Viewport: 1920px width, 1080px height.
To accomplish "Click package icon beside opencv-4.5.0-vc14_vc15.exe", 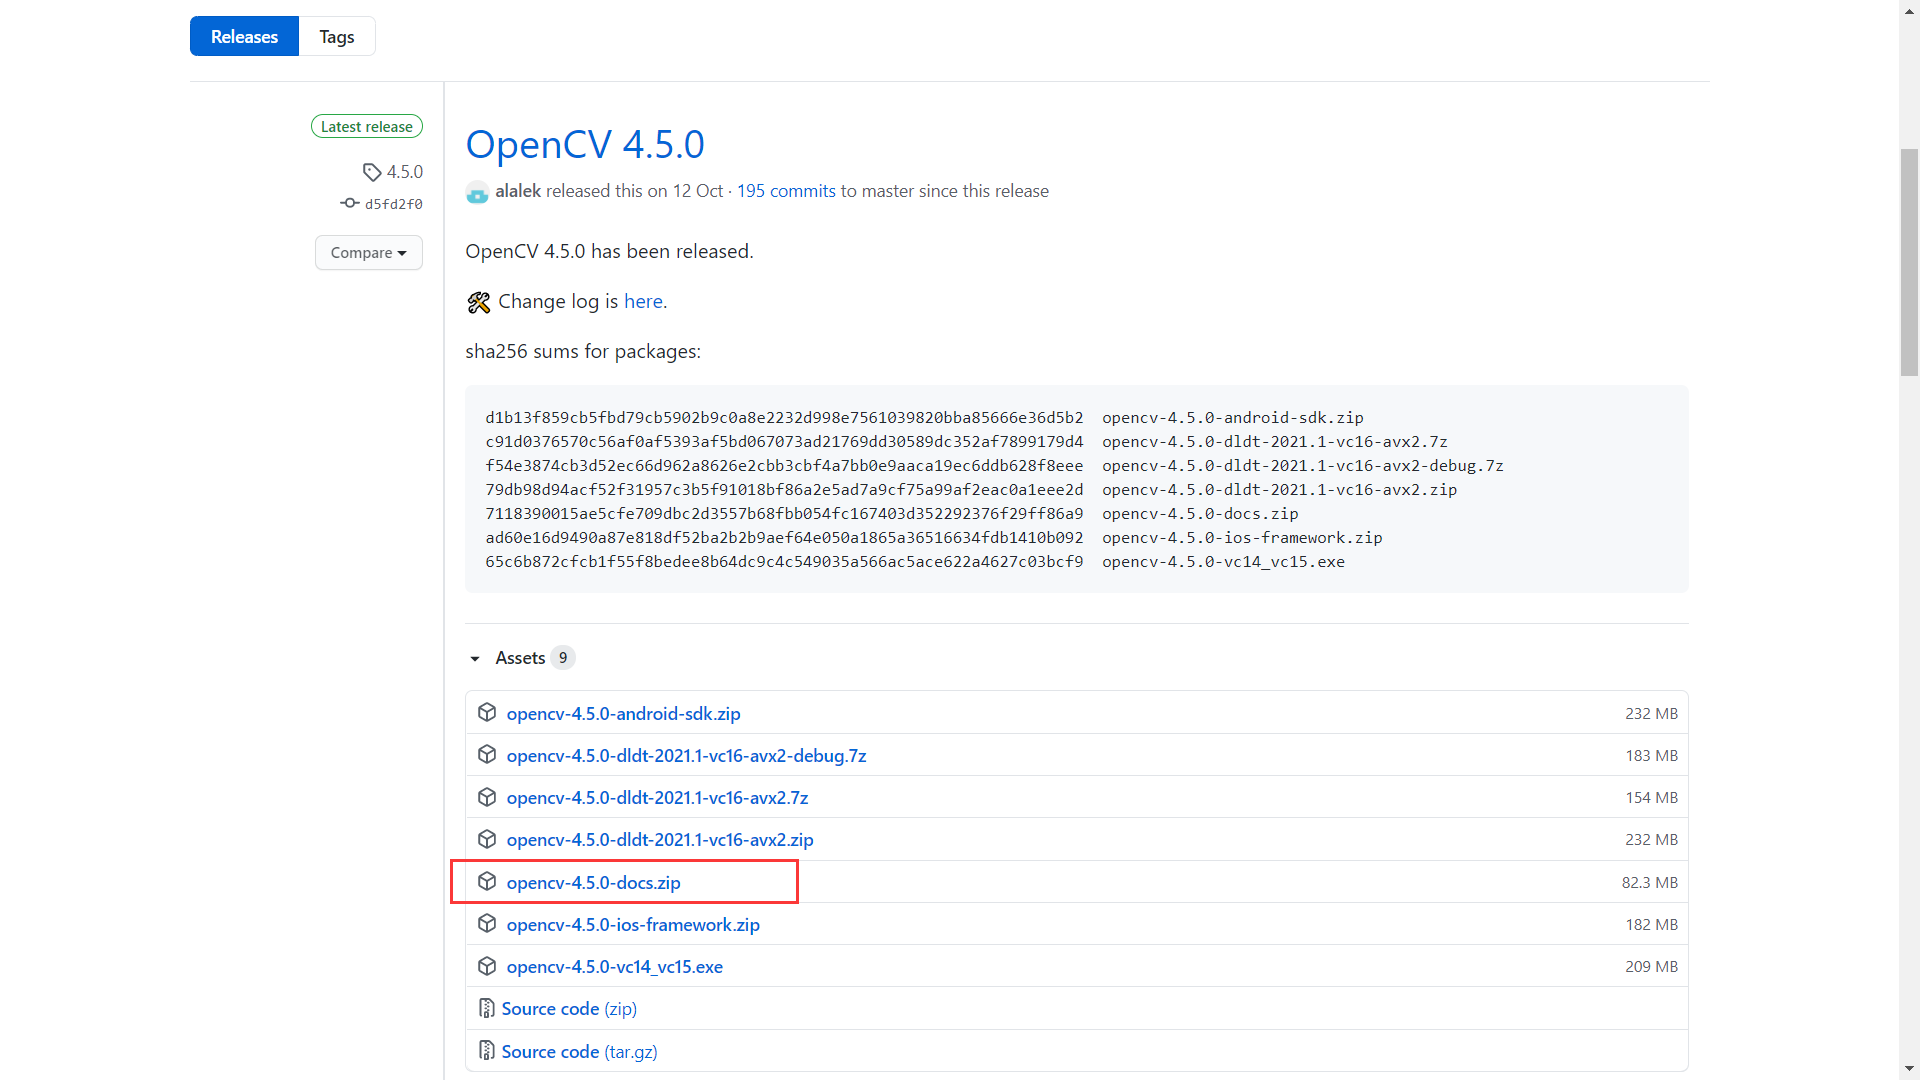I will tap(487, 966).
